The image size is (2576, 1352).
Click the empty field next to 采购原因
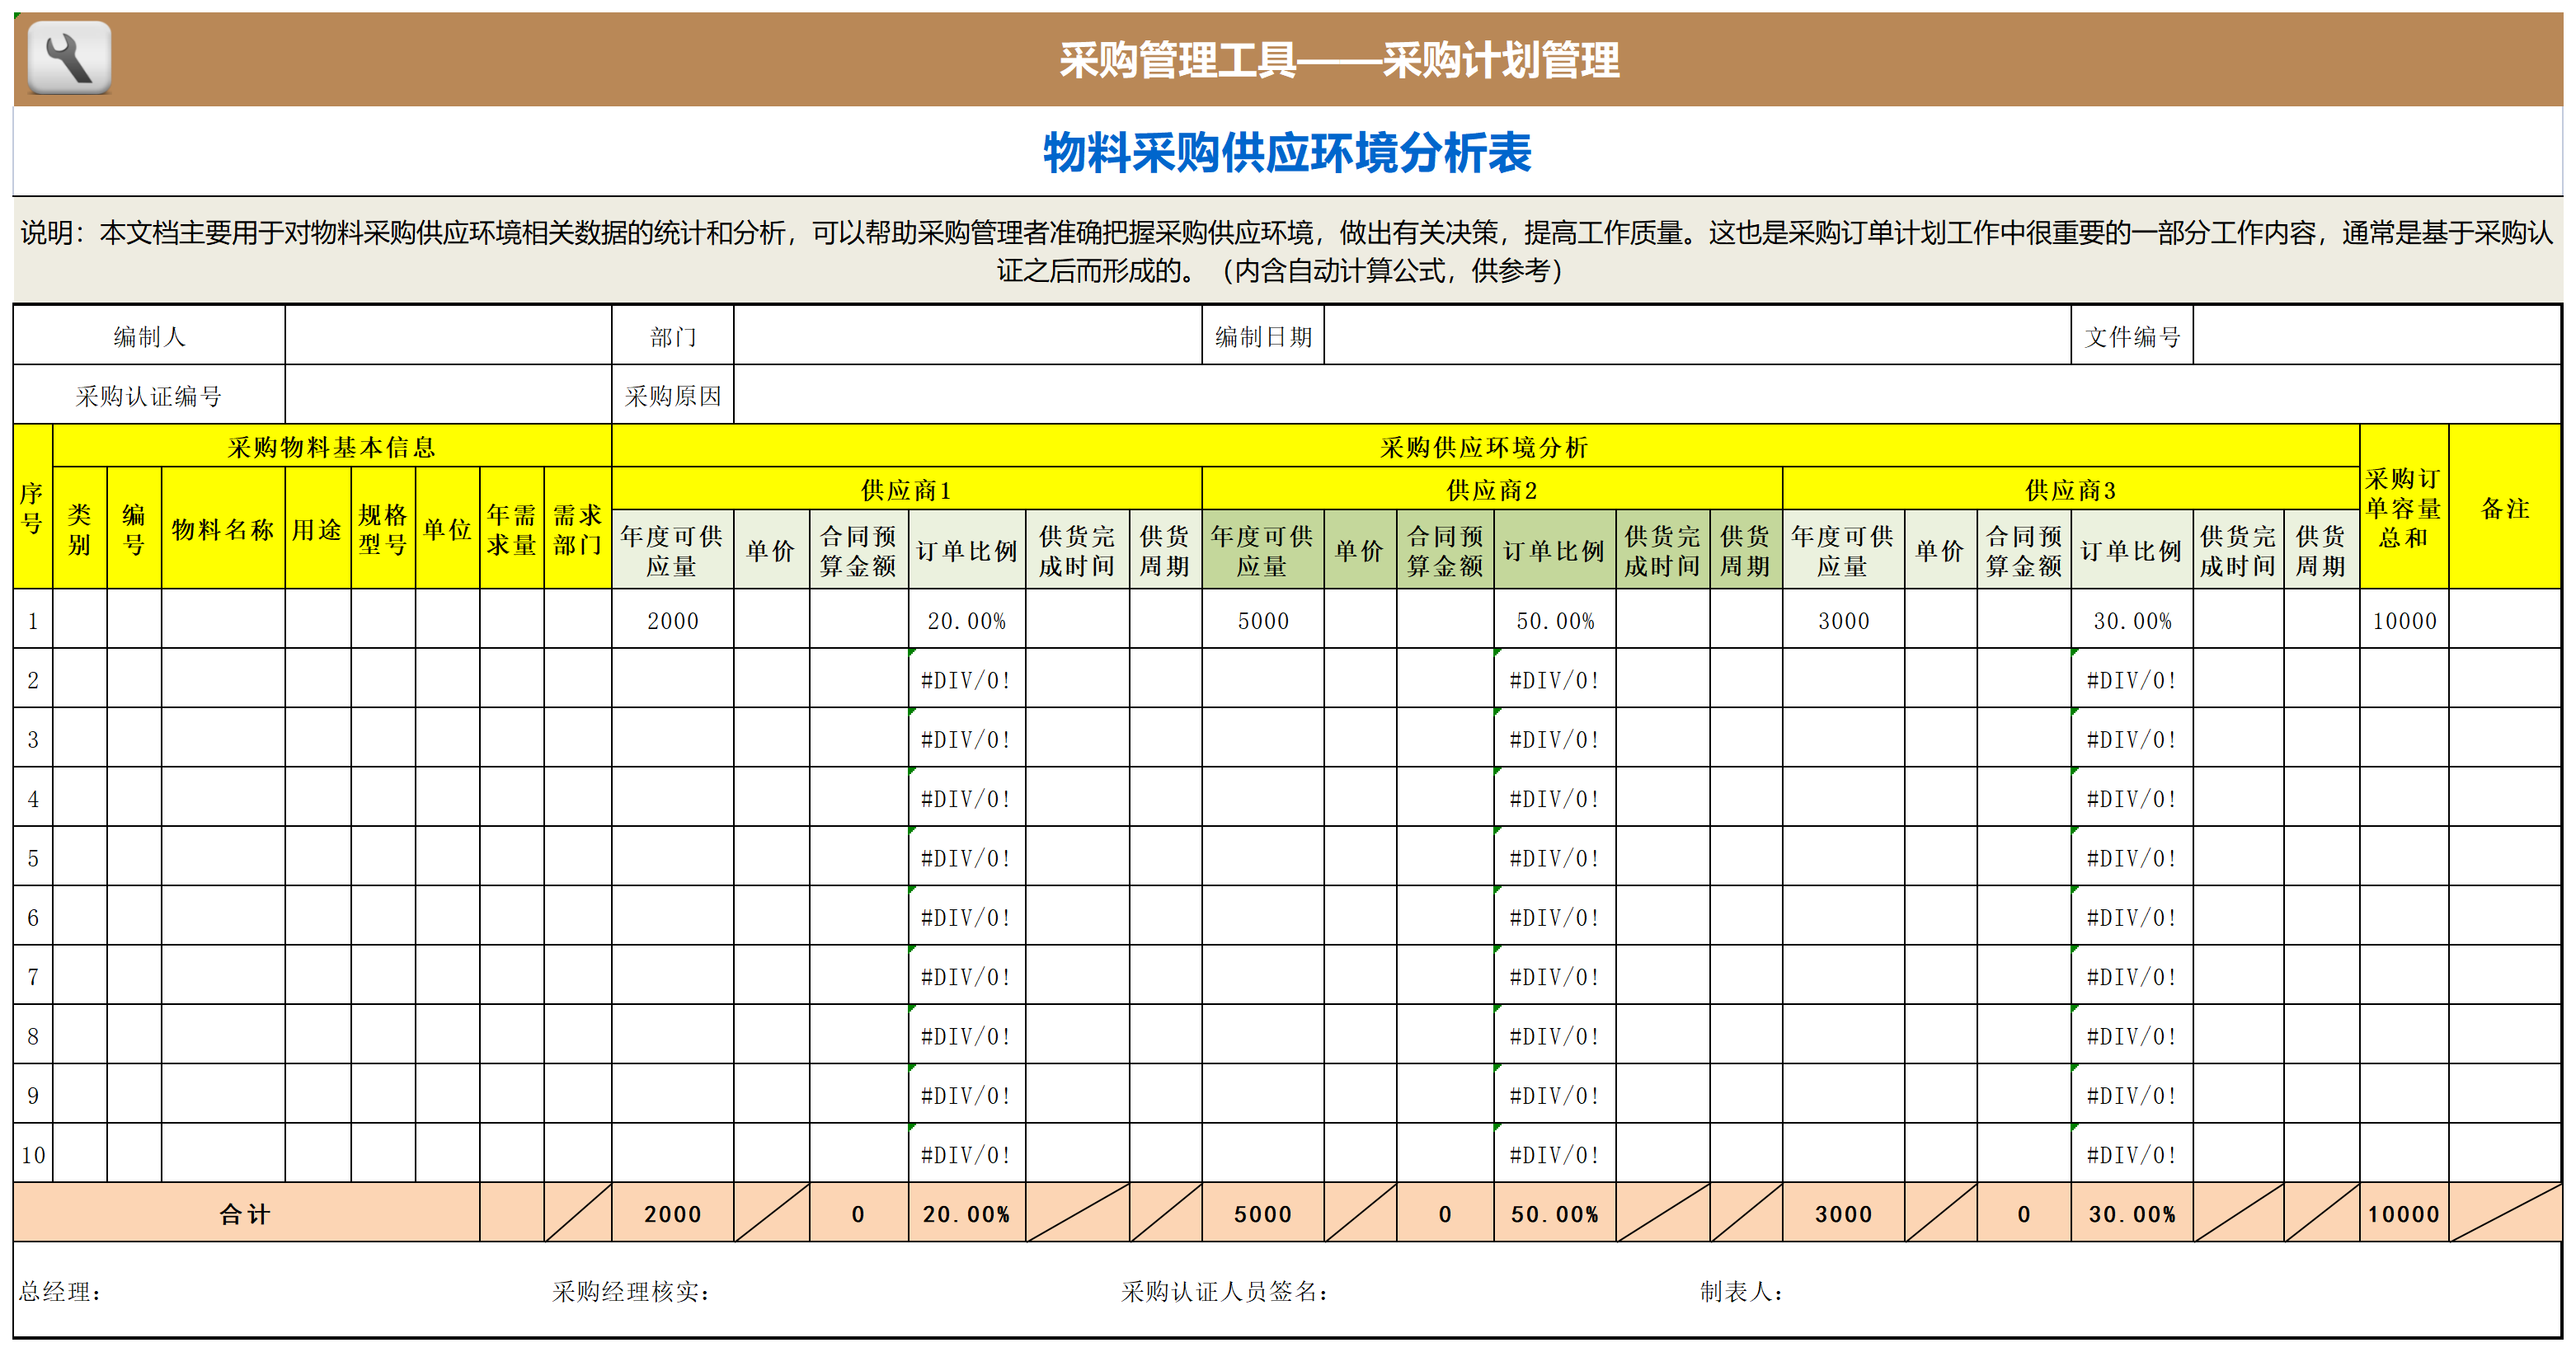click(x=1647, y=395)
